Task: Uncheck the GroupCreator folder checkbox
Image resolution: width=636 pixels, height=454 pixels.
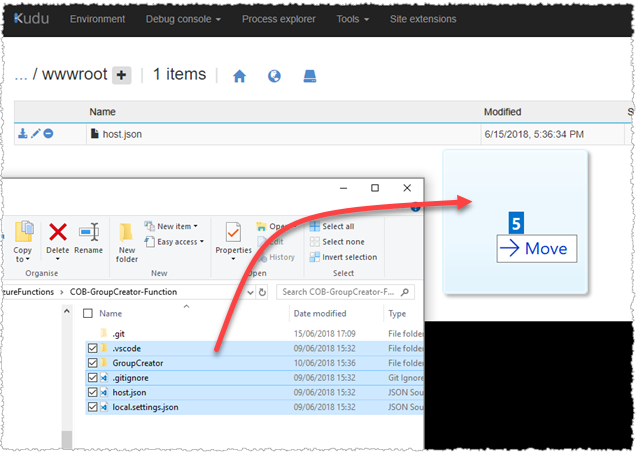Action: pyautogui.click(x=92, y=363)
